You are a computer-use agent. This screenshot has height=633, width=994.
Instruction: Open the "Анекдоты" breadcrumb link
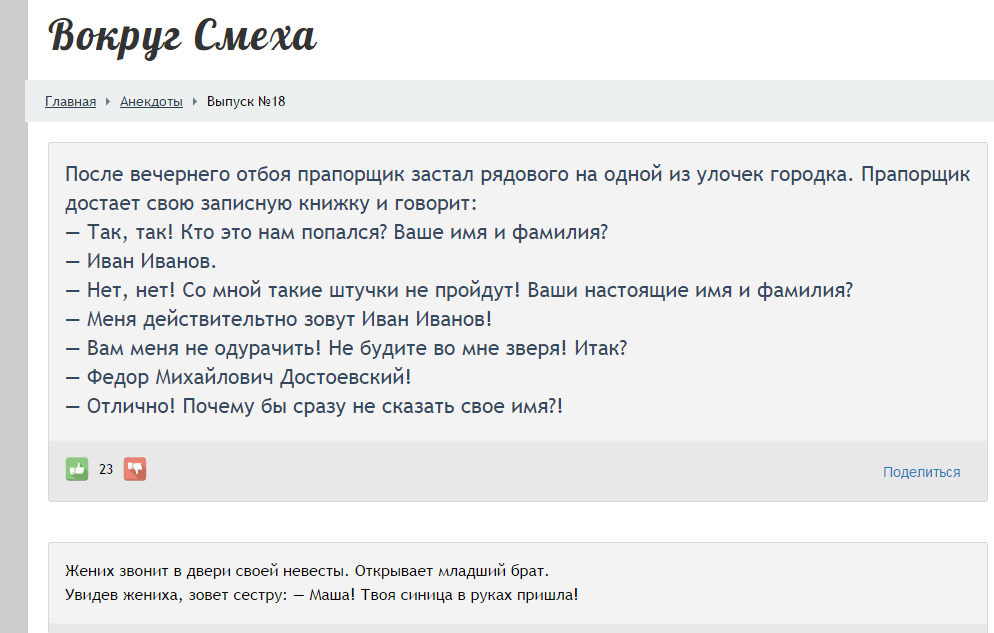[x=151, y=101]
